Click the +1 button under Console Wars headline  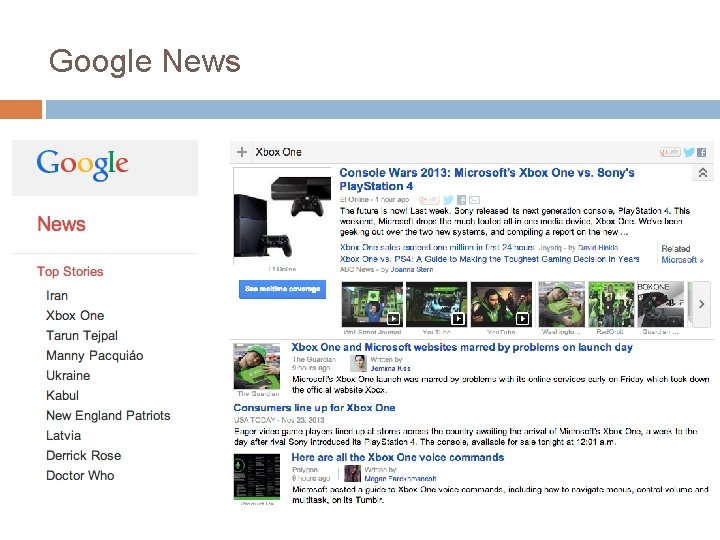tap(429, 199)
